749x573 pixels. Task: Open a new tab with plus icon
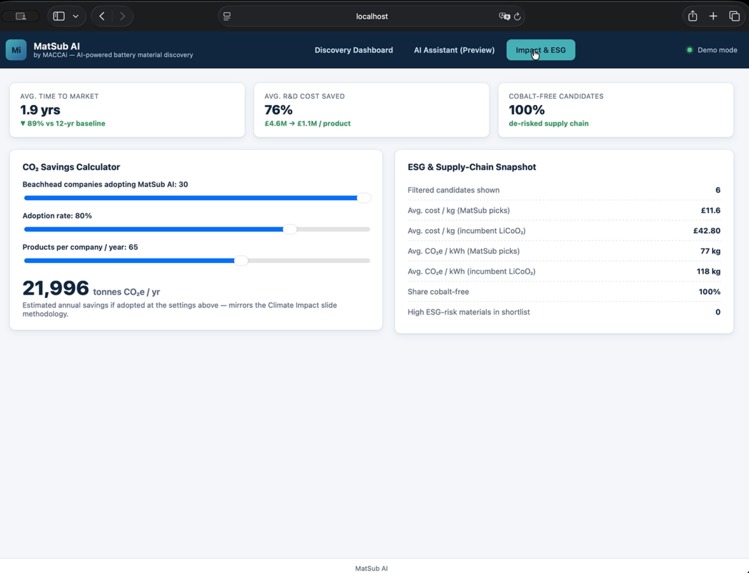click(x=713, y=16)
